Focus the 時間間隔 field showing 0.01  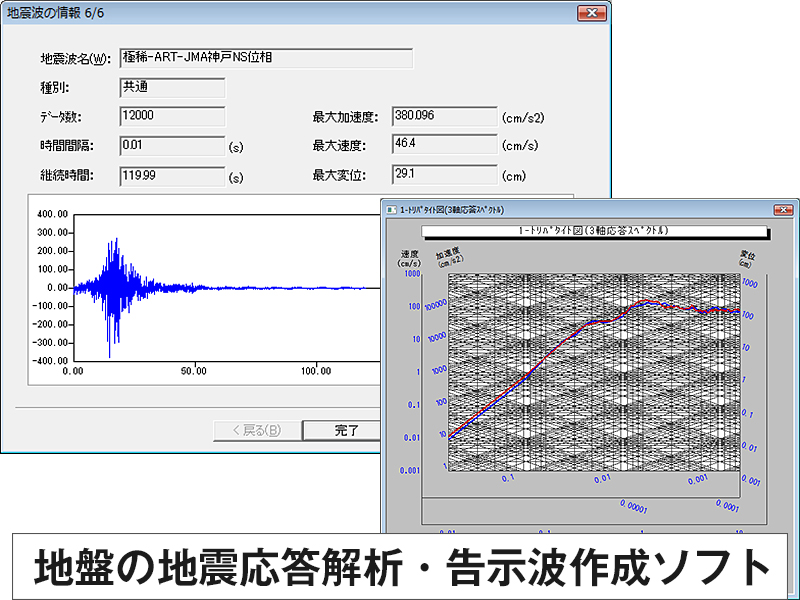click(x=171, y=146)
